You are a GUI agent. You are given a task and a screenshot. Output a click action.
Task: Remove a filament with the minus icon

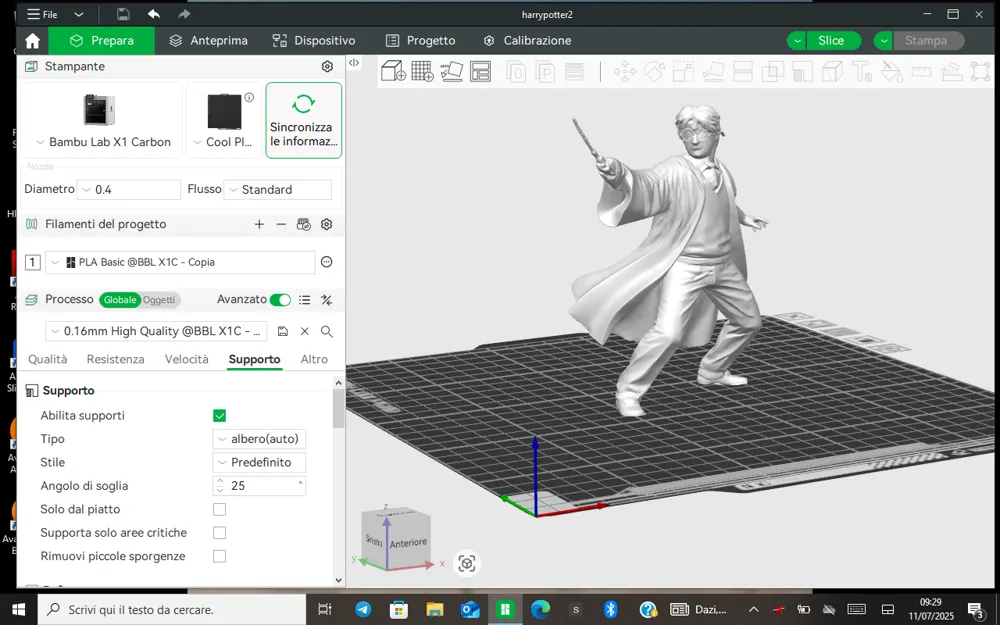pos(281,224)
